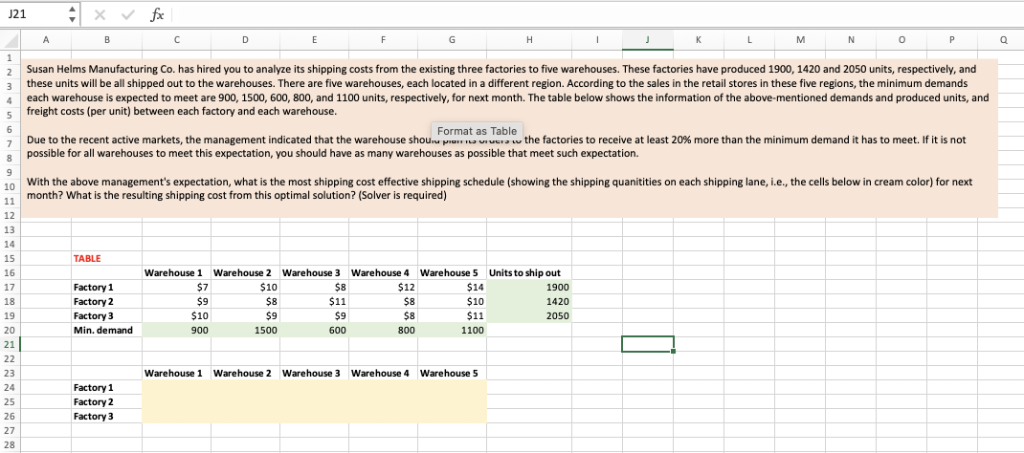1024x453 pixels.
Task: Select column J header
Action: click(648, 40)
